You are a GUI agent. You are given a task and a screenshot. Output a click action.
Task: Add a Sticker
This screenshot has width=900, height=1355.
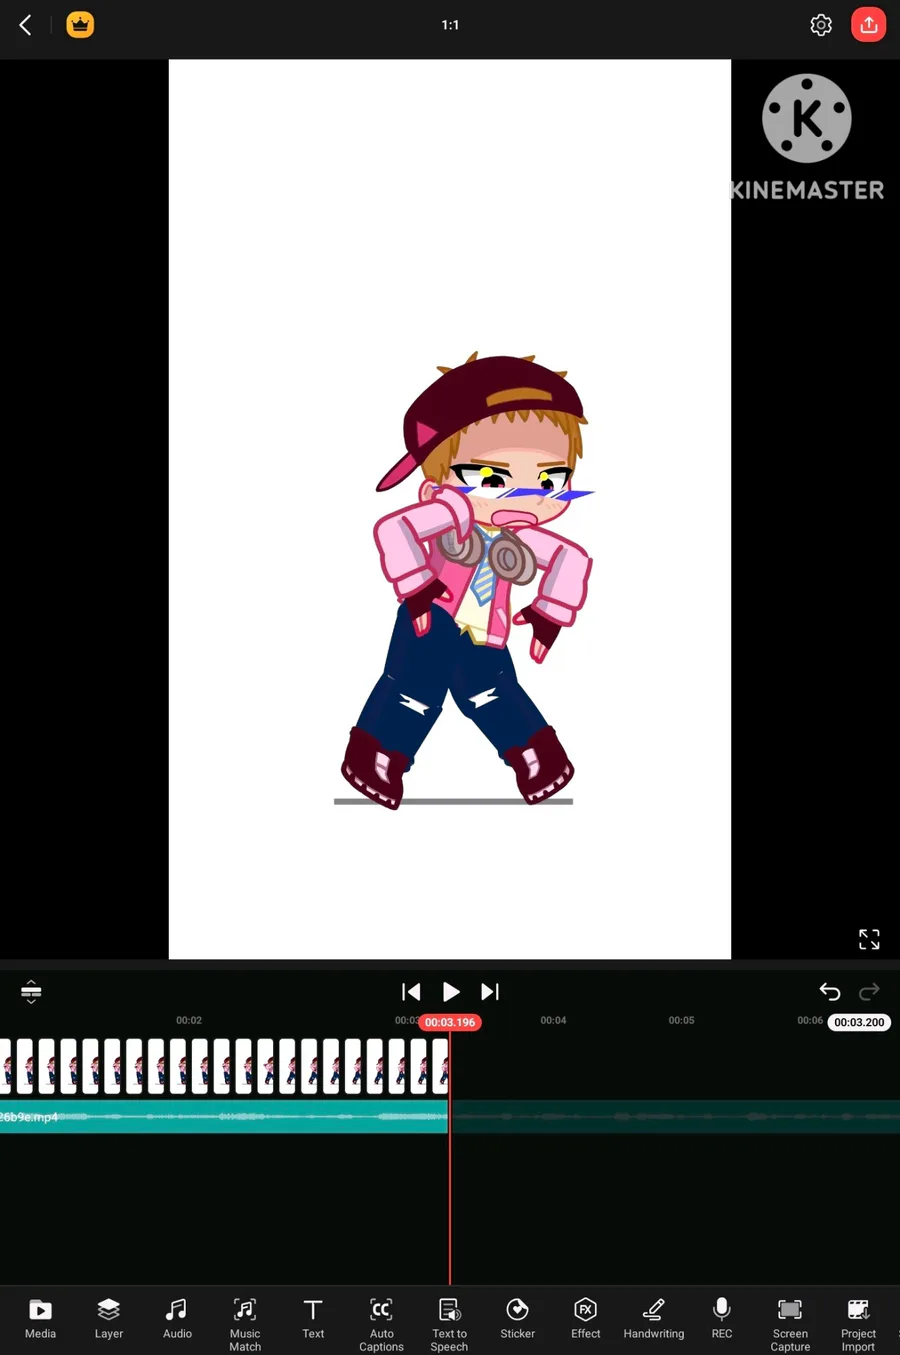(x=517, y=1319)
